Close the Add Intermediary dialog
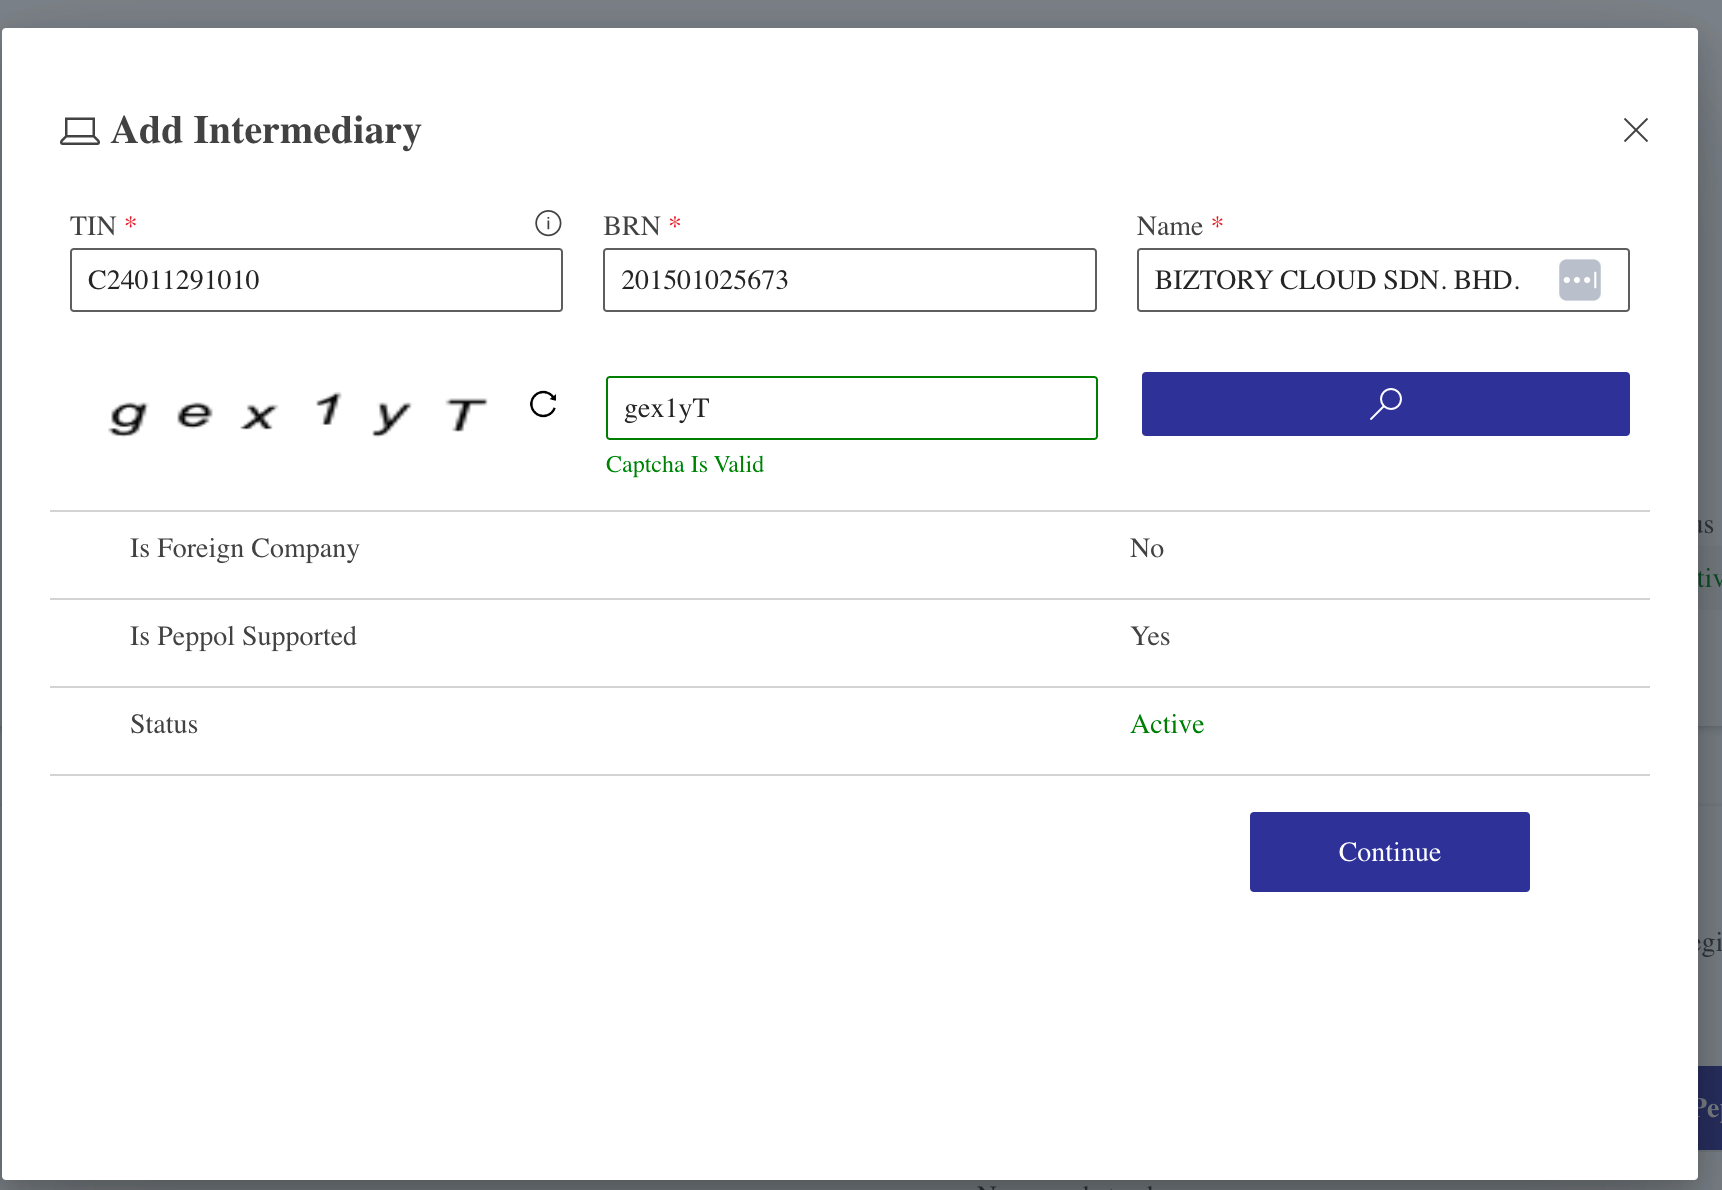This screenshot has height=1190, width=1722. [x=1636, y=130]
